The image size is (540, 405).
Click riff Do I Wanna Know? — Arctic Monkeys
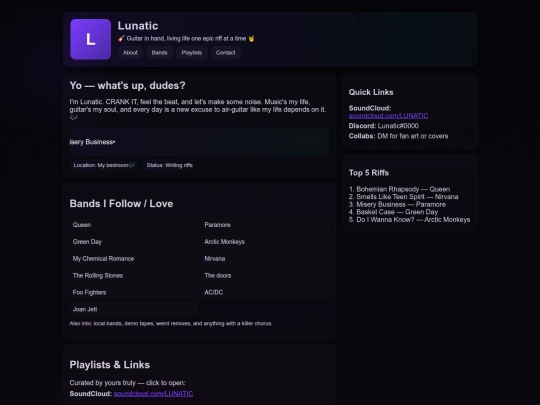[409, 220]
